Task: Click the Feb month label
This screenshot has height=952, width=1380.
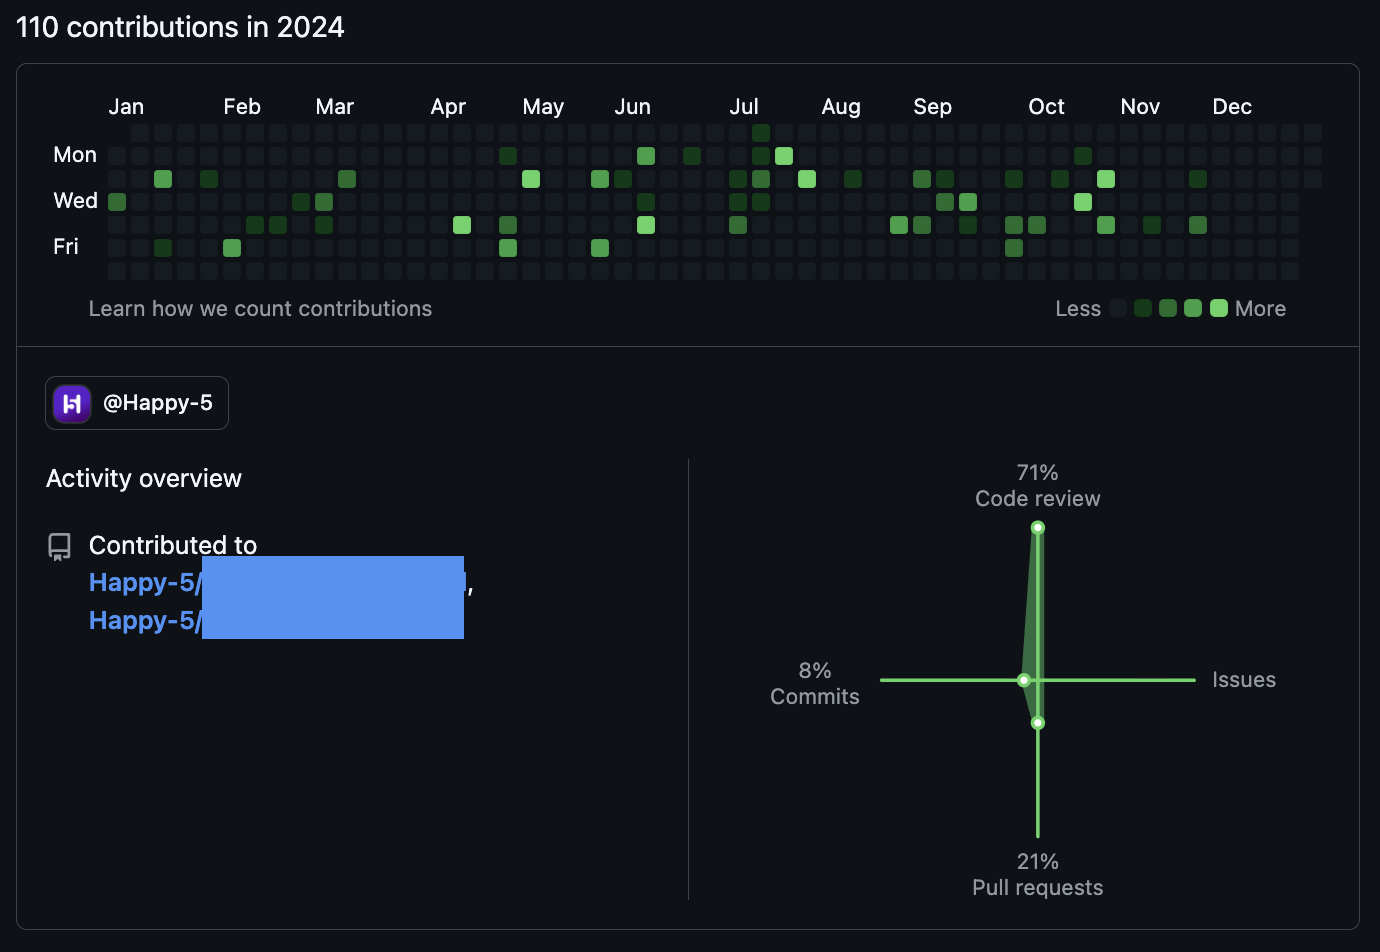Action: pyautogui.click(x=242, y=106)
